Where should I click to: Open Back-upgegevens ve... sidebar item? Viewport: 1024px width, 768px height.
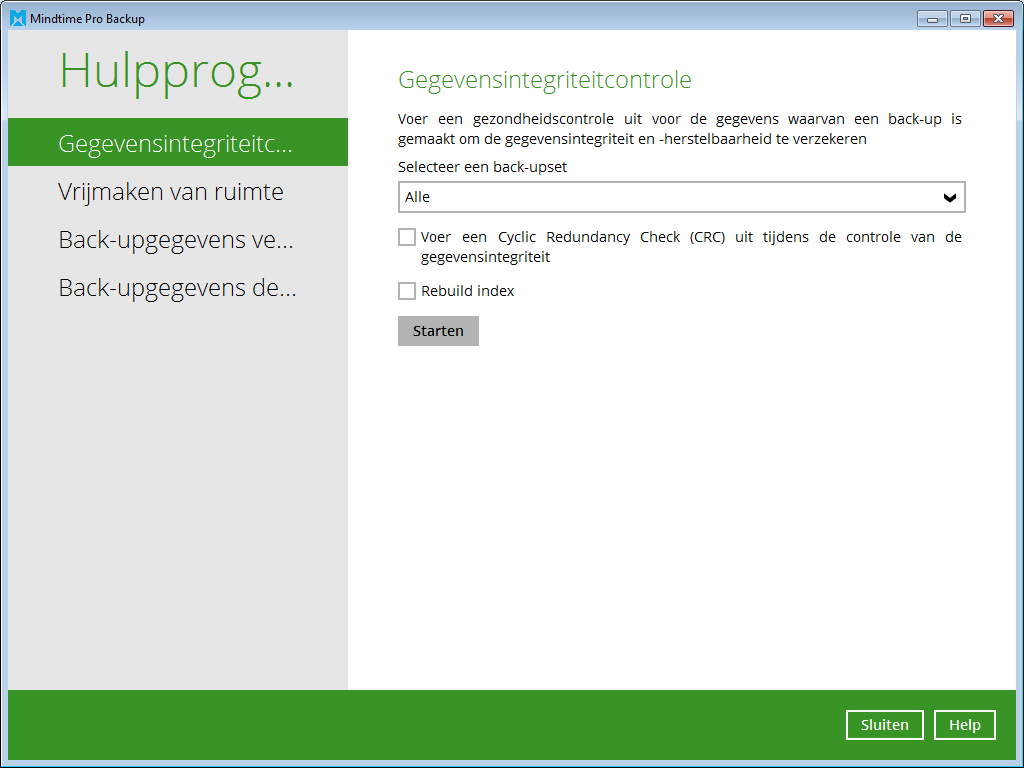(176, 240)
